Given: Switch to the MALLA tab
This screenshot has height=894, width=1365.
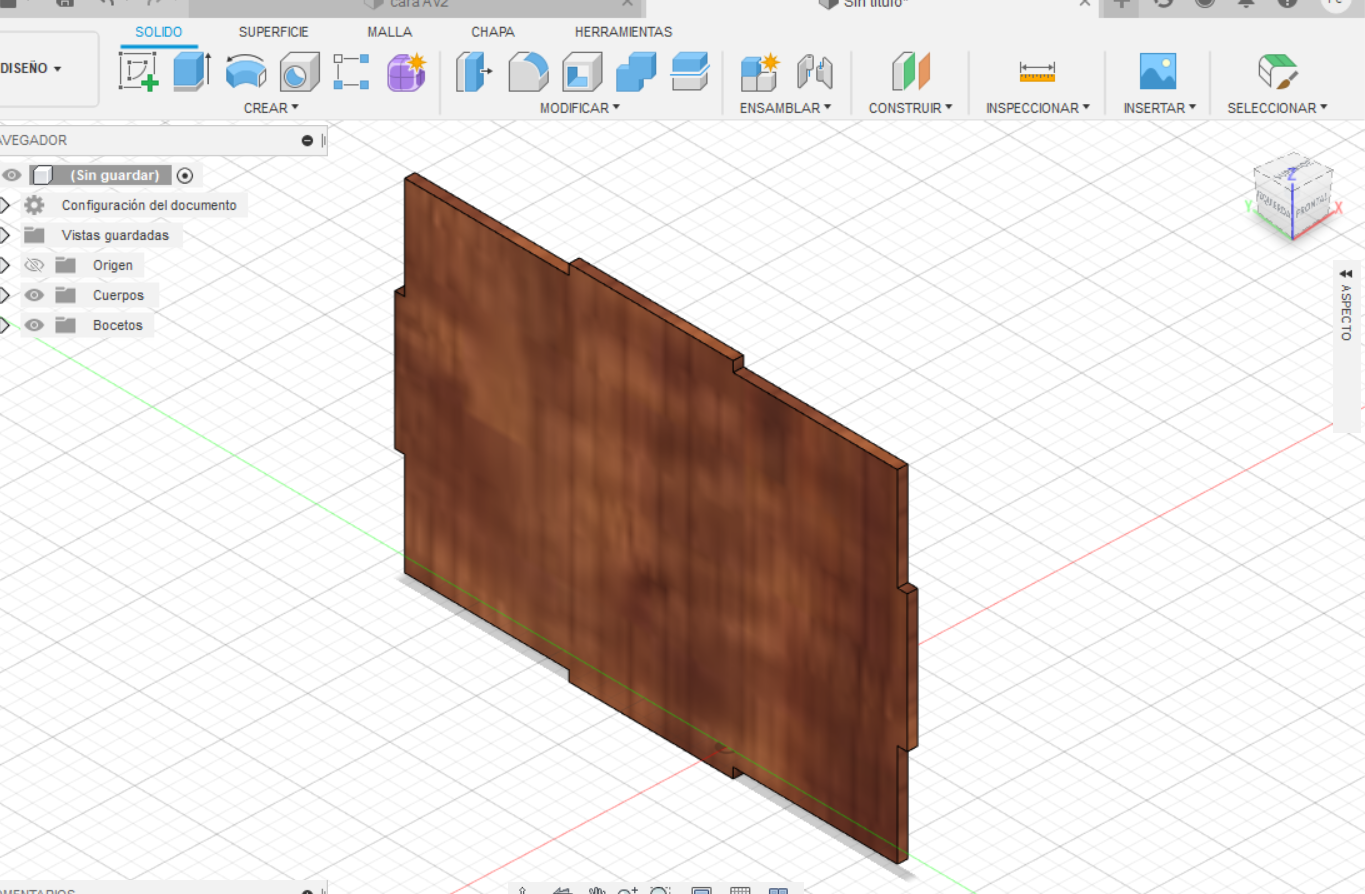Looking at the screenshot, I should tap(390, 32).
